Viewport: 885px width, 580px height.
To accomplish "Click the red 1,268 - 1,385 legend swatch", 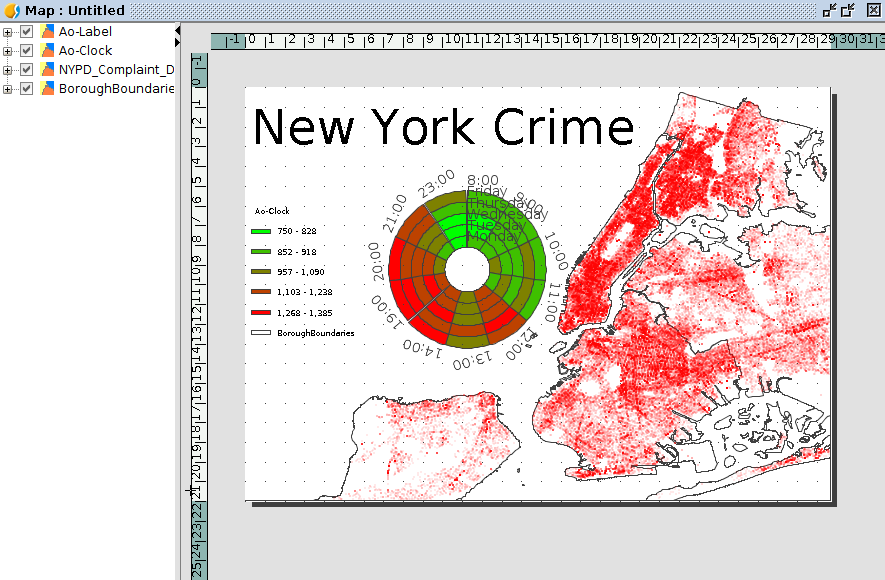I will 261,312.
